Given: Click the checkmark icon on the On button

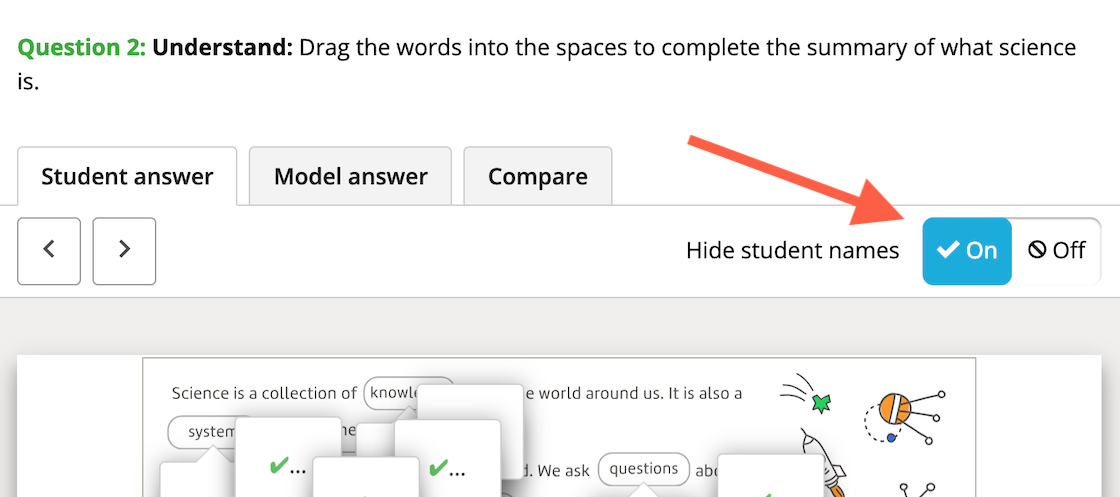Looking at the screenshot, I should 949,251.
